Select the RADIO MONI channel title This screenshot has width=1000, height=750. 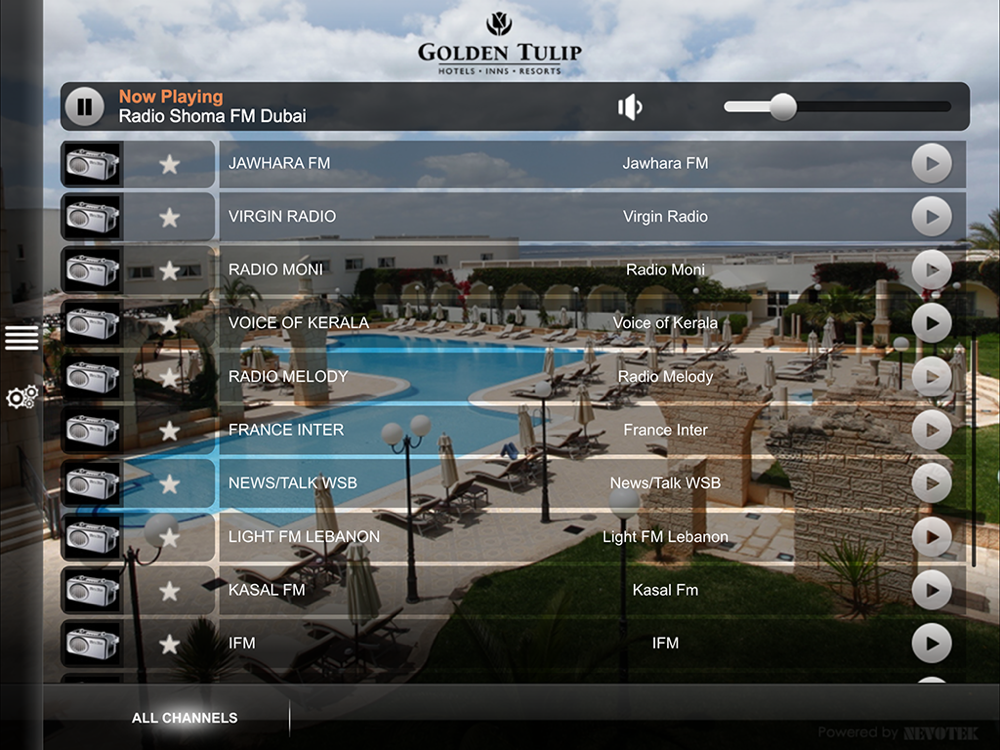click(x=276, y=270)
